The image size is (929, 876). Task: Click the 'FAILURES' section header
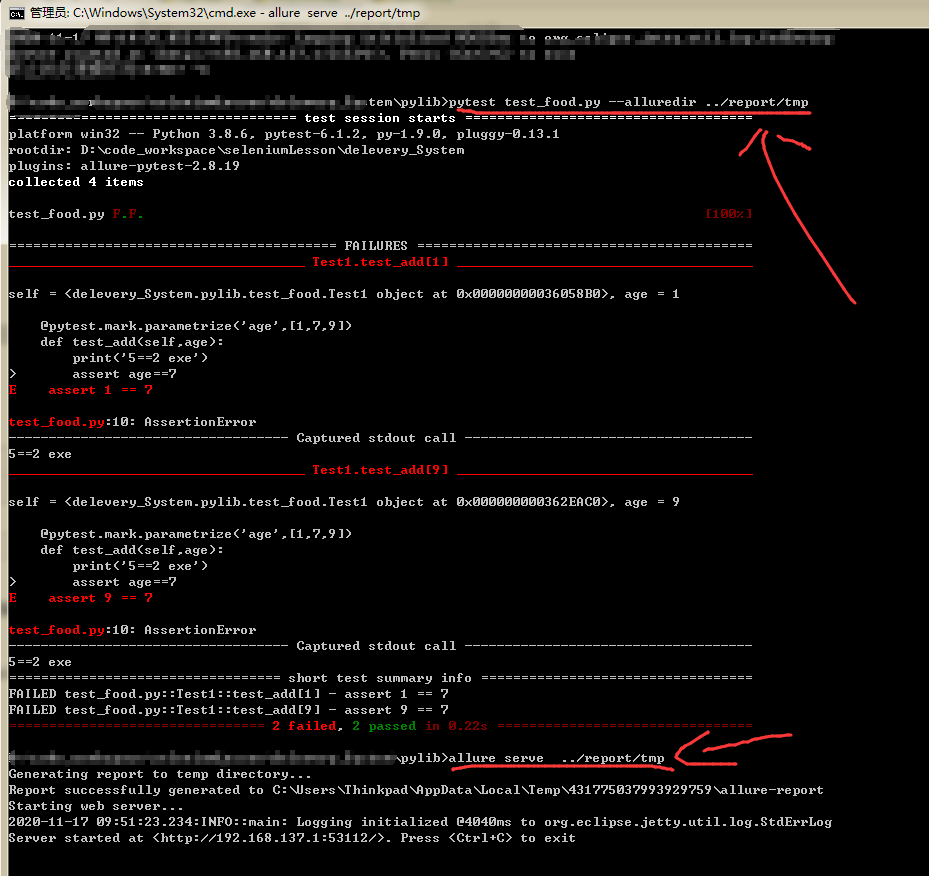tap(380, 246)
